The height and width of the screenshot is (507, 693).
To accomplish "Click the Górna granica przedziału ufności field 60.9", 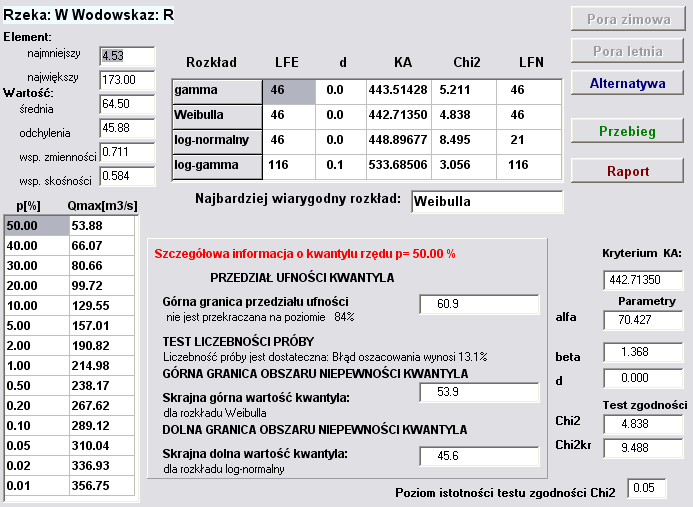I will click(479, 304).
